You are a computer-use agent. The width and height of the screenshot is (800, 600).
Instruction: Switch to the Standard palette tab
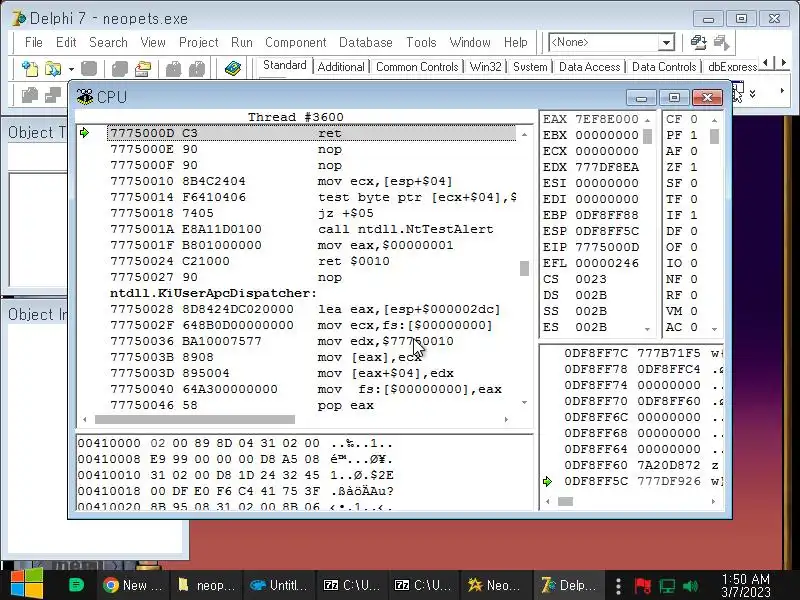pyautogui.click(x=285, y=66)
